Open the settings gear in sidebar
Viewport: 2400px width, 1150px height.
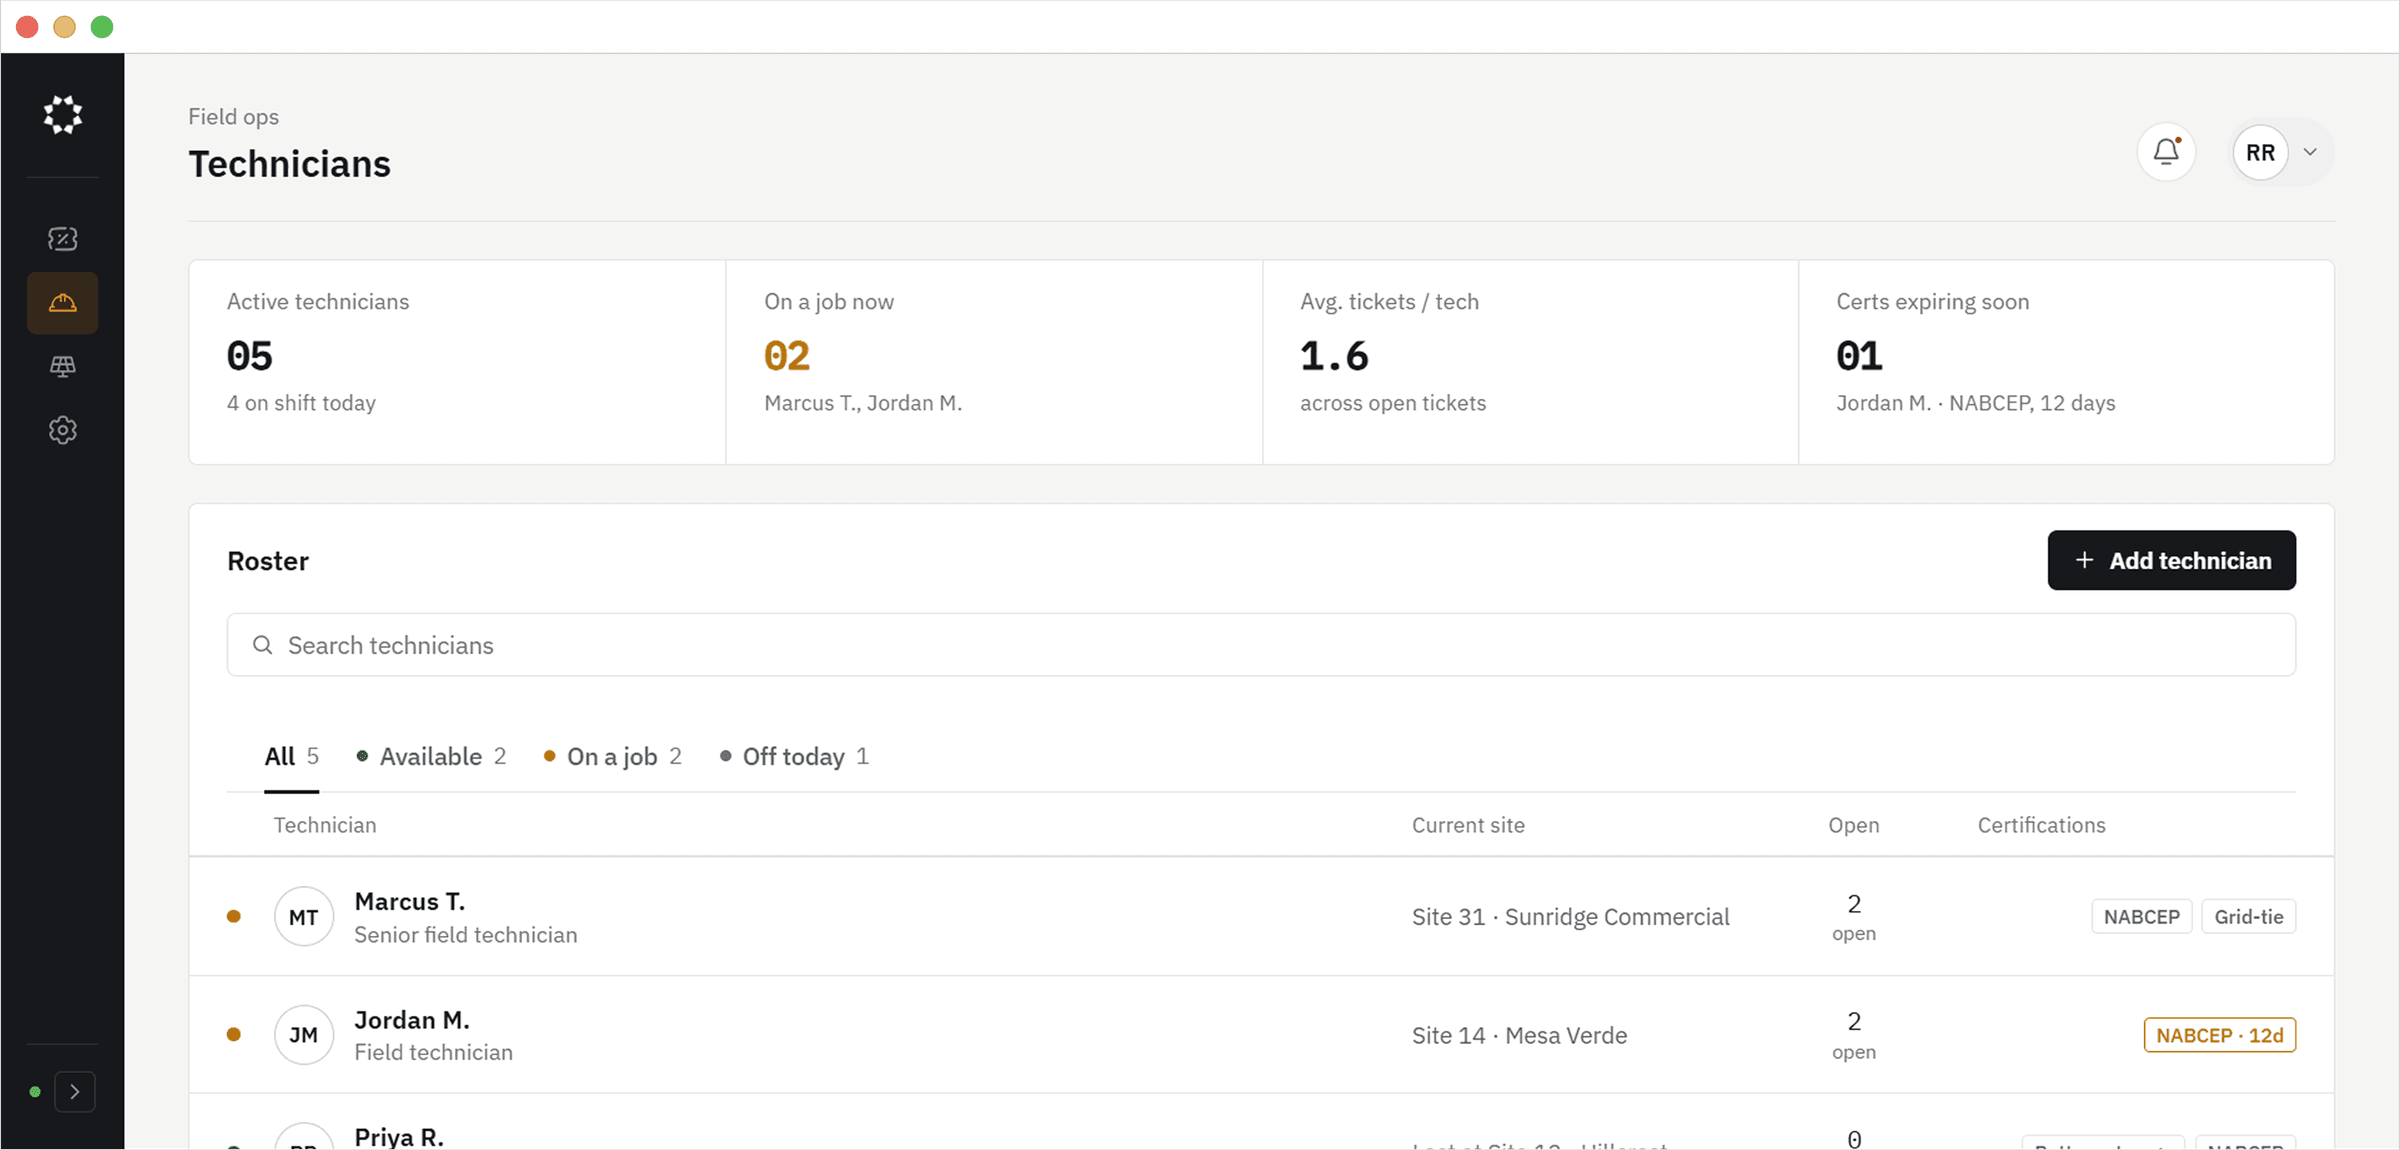63,431
